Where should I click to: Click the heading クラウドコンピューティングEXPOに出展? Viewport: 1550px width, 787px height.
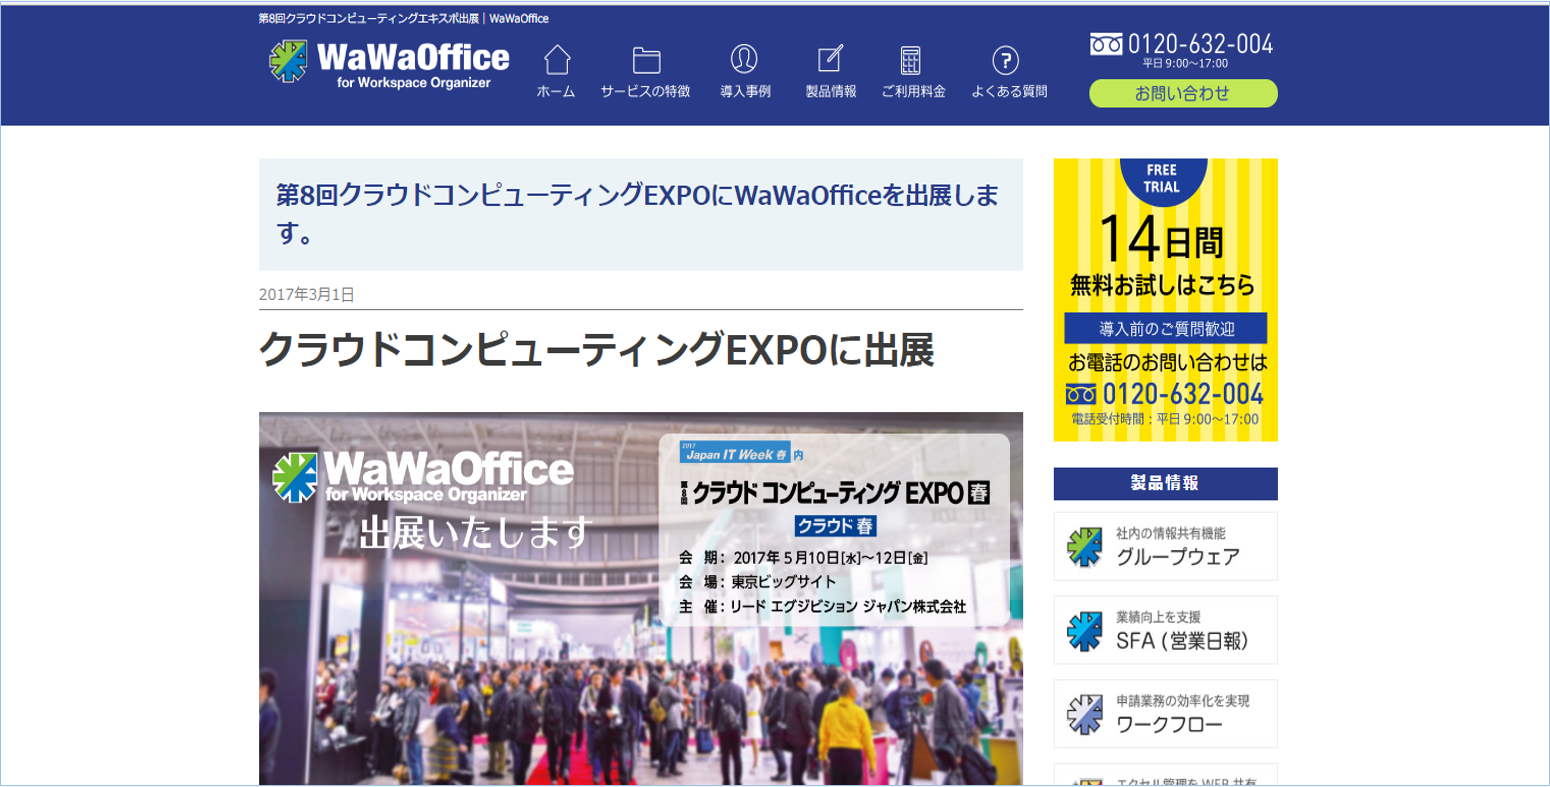click(597, 350)
